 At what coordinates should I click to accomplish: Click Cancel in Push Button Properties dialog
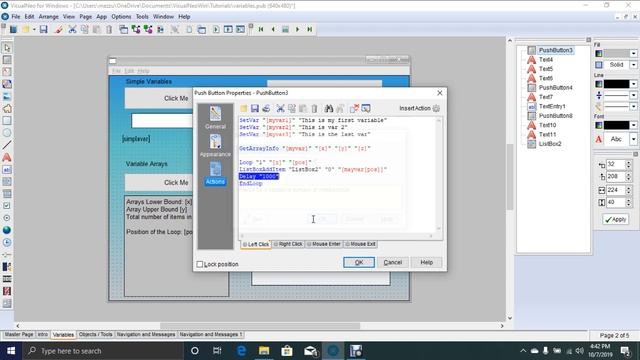click(393, 262)
